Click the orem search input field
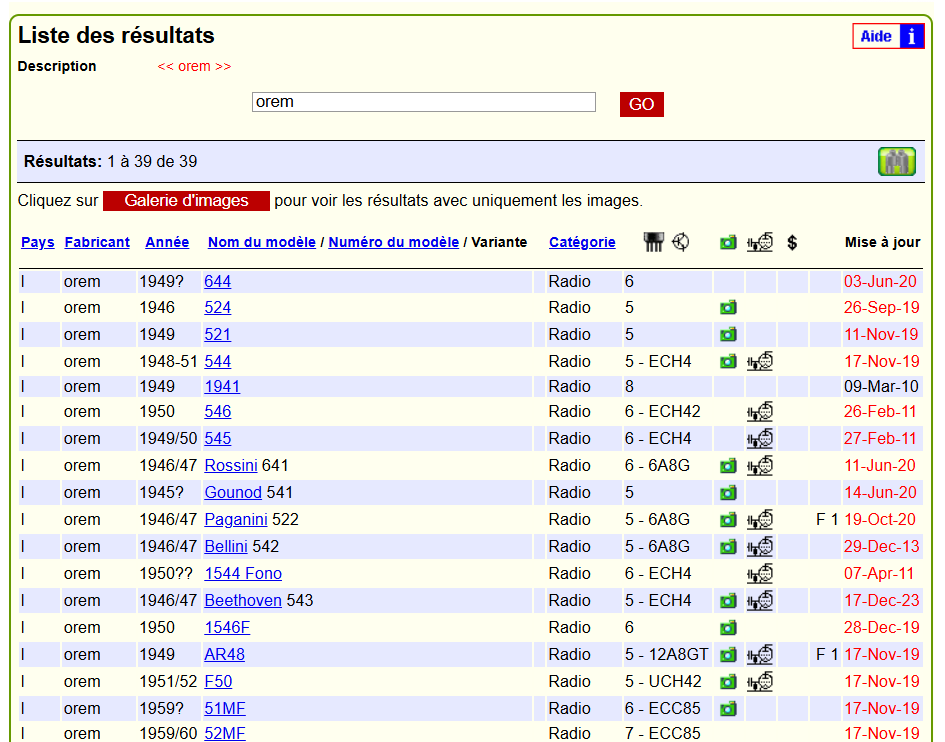The height and width of the screenshot is (742, 945). coord(424,102)
